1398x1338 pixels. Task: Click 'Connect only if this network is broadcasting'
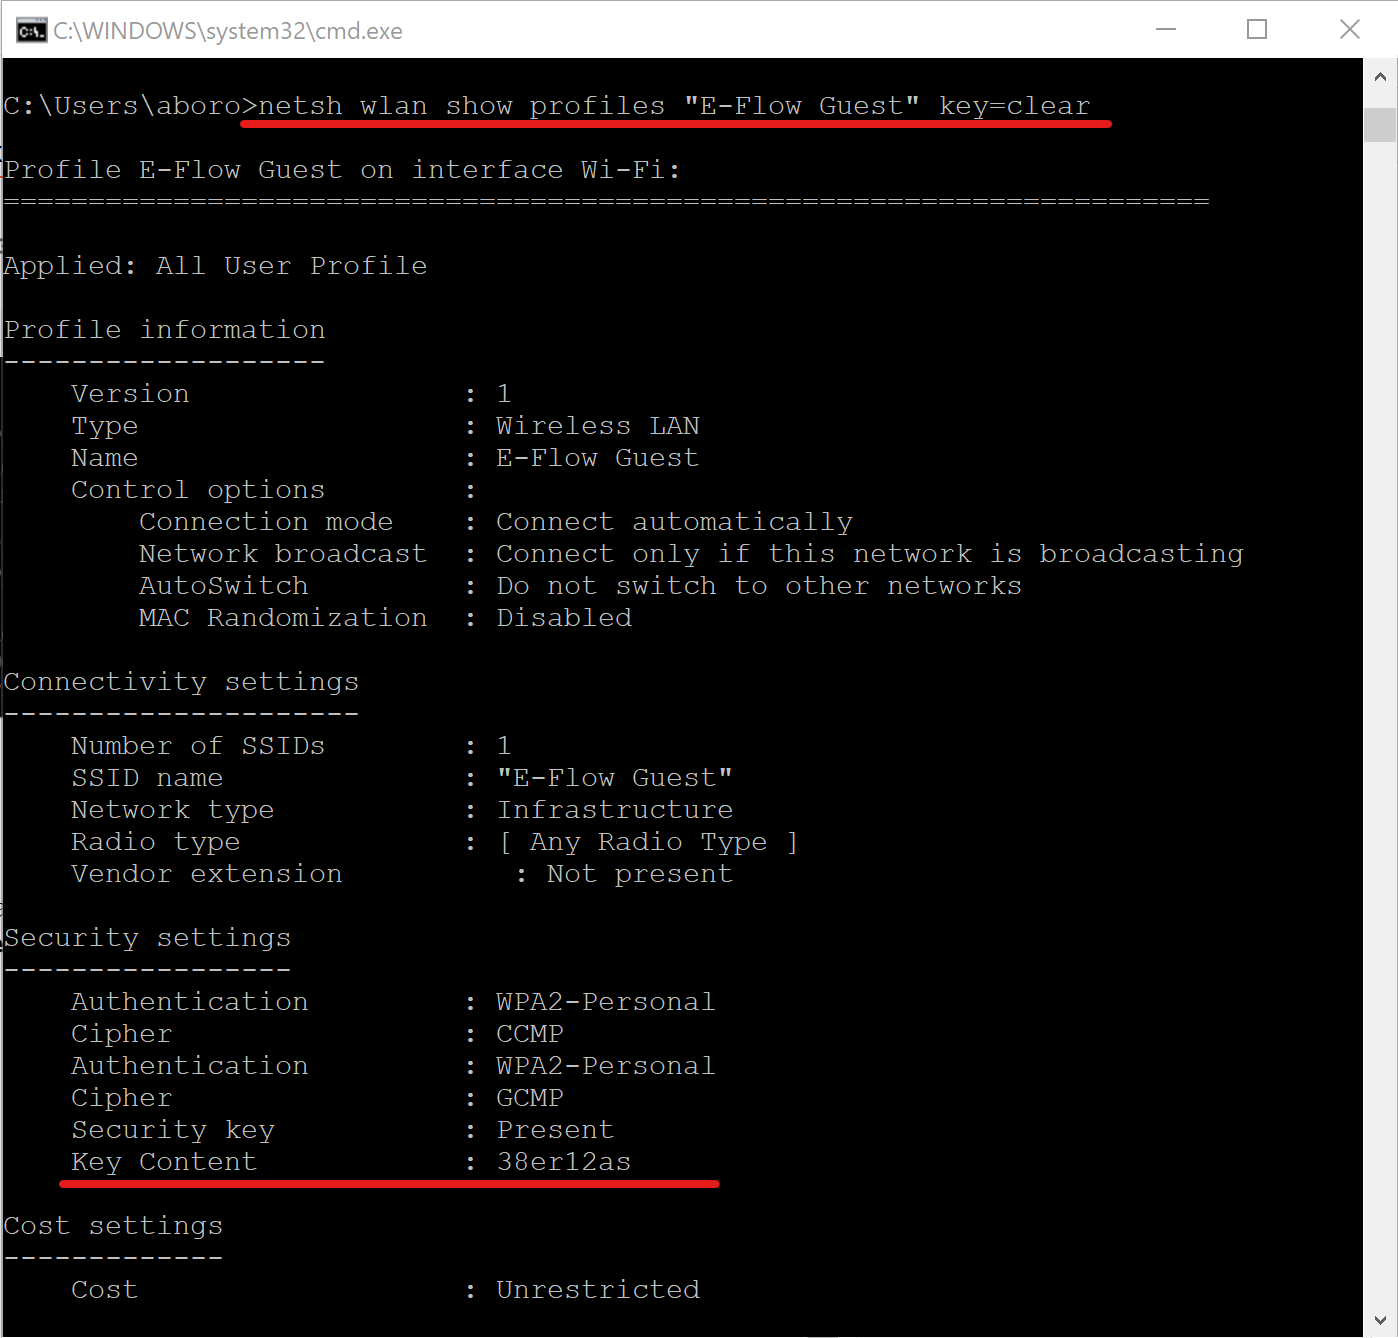[870, 554]
